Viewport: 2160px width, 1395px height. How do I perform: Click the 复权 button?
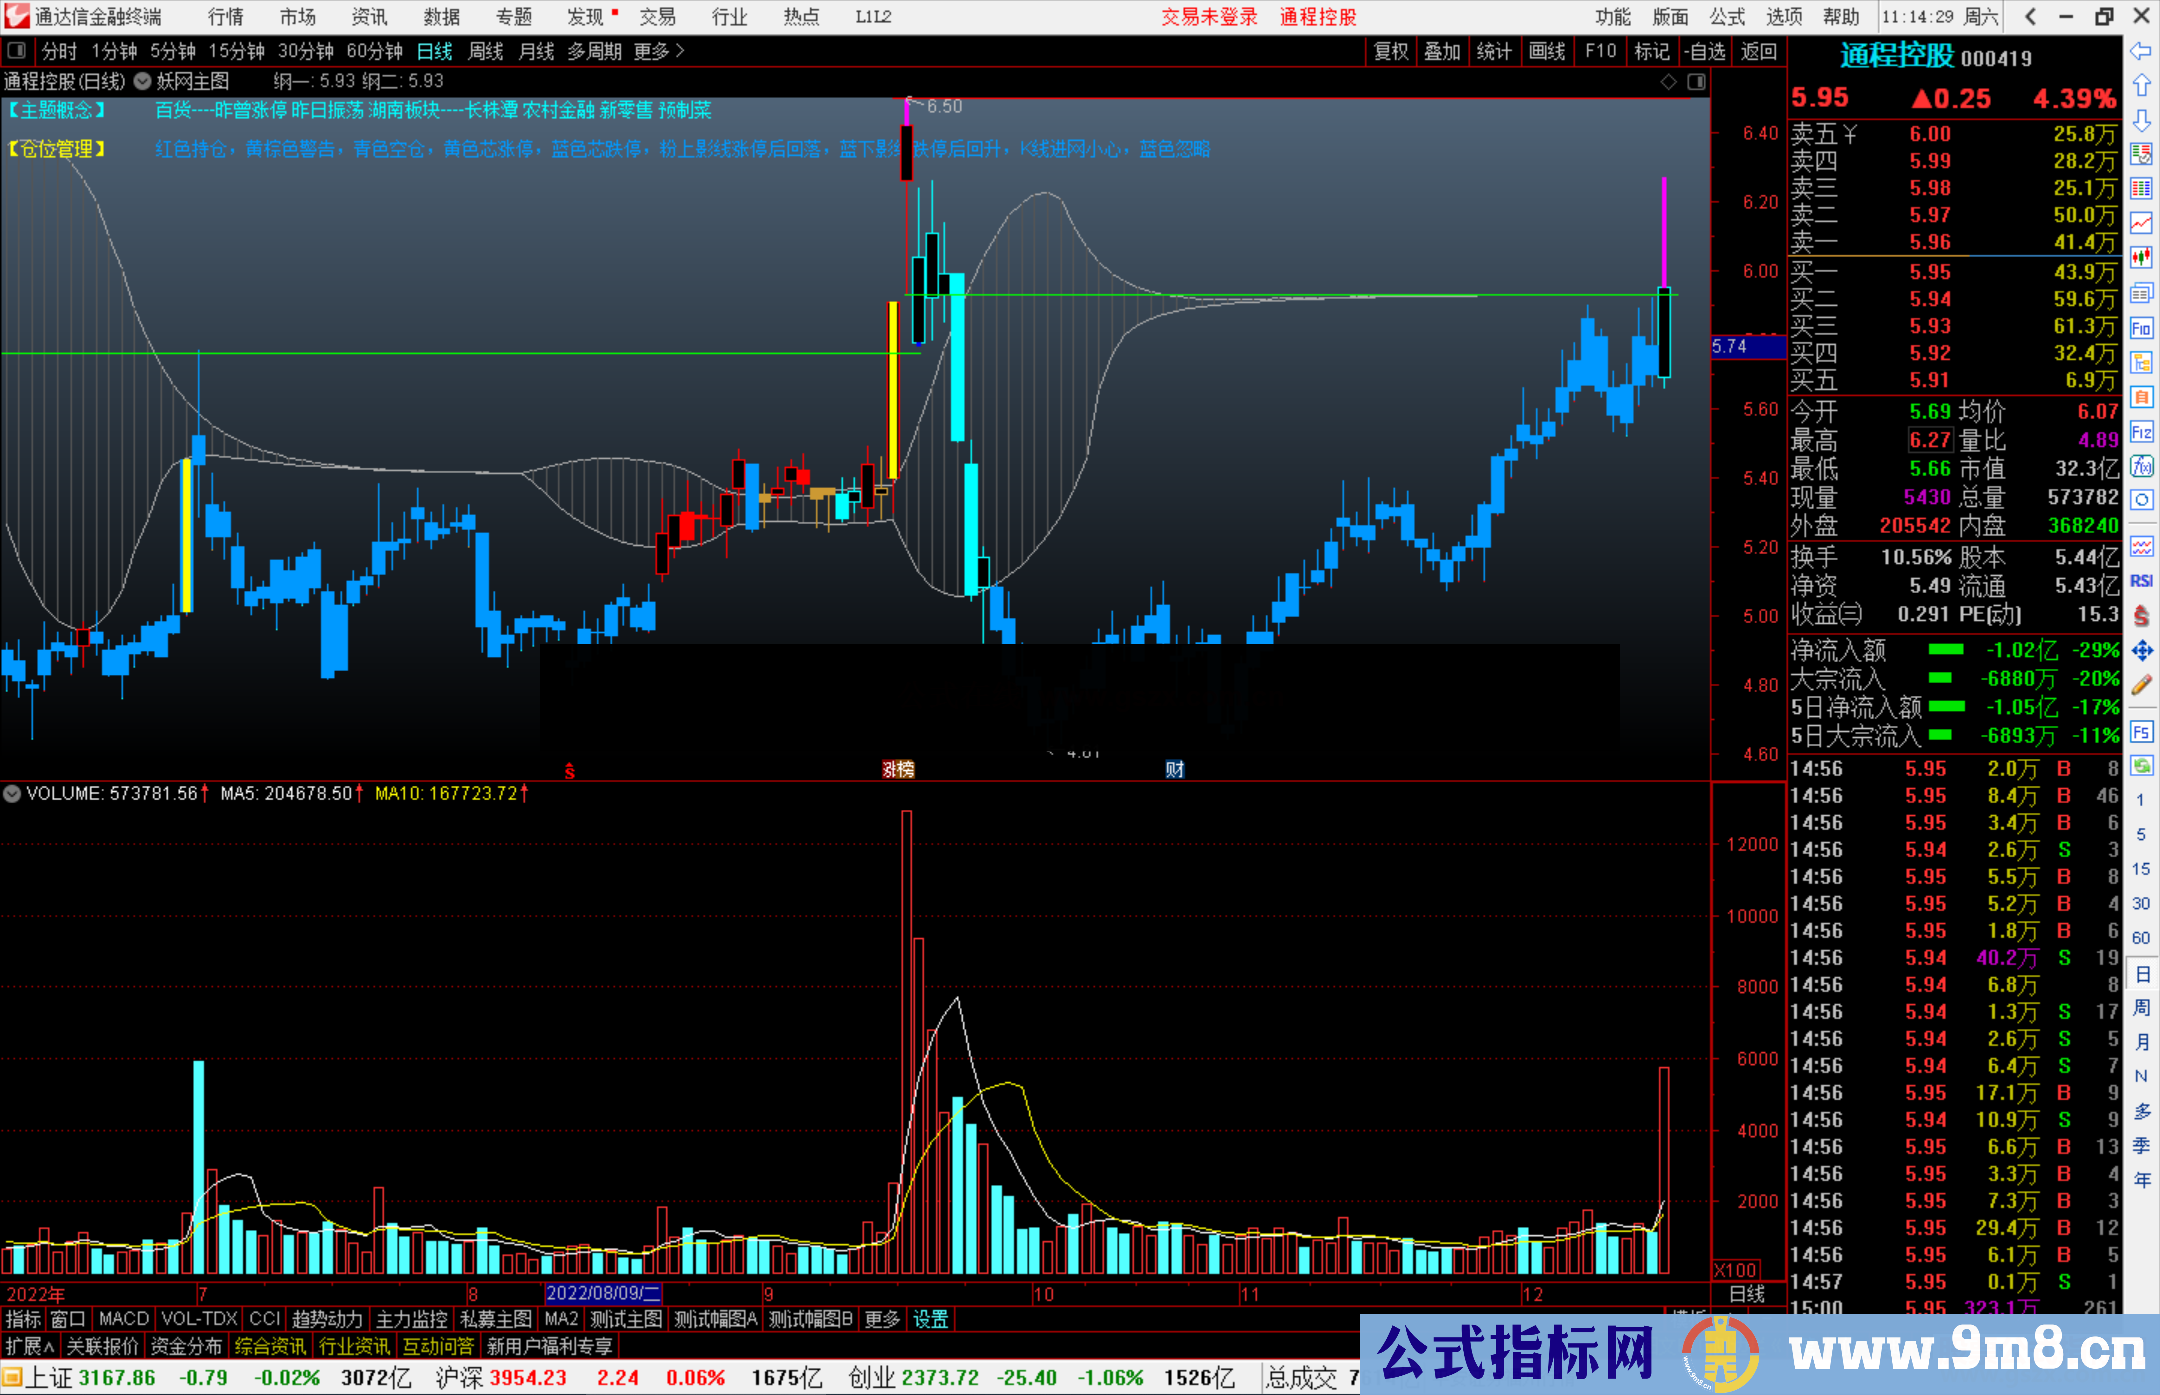pos(1391,51)
